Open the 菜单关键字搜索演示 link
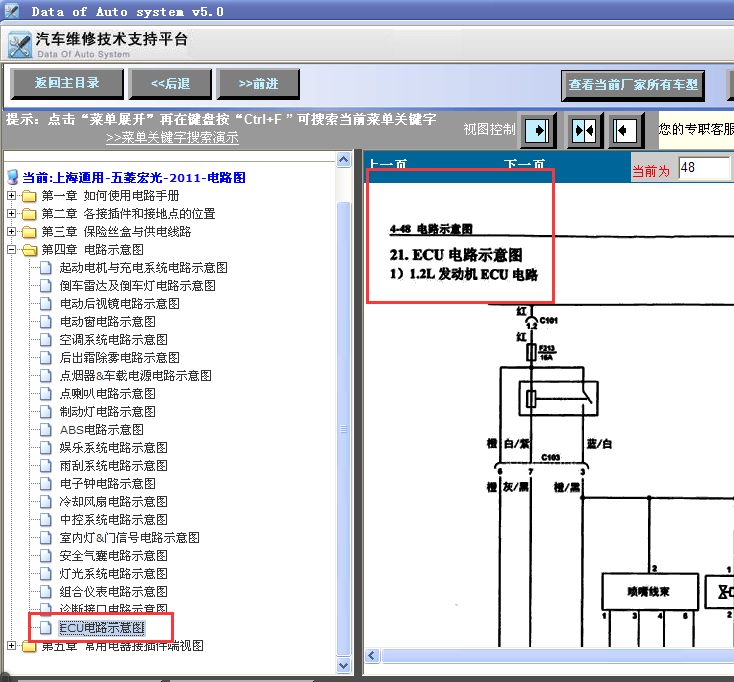The image size is (734, 682). point(172,138)
